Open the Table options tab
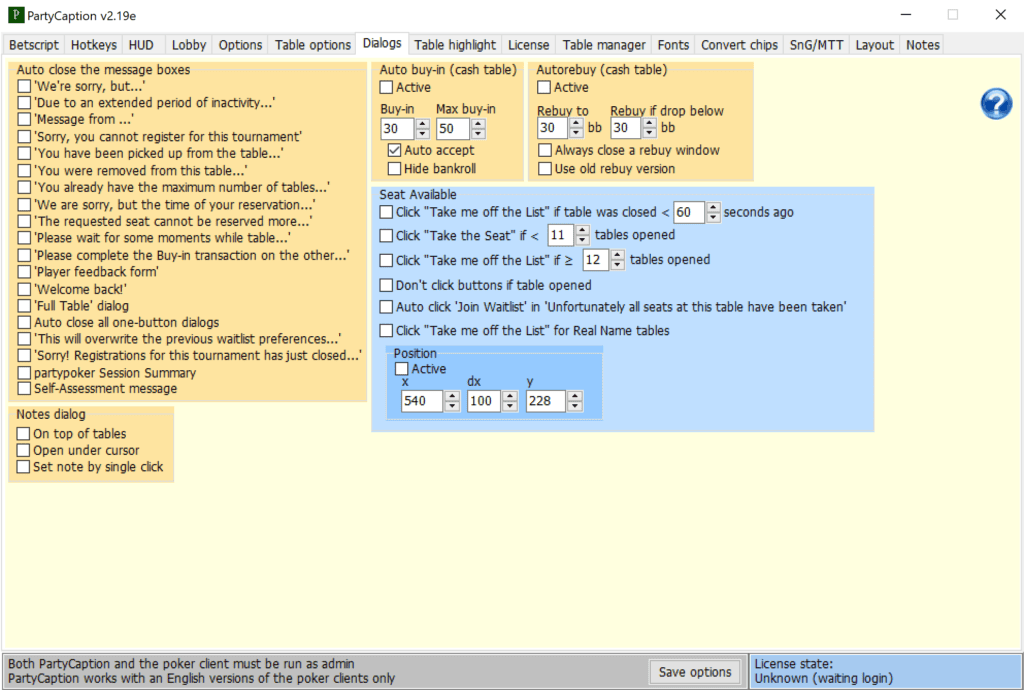Image resolution: width=1024 pixels, height=690 pixels. pos(312,45)
